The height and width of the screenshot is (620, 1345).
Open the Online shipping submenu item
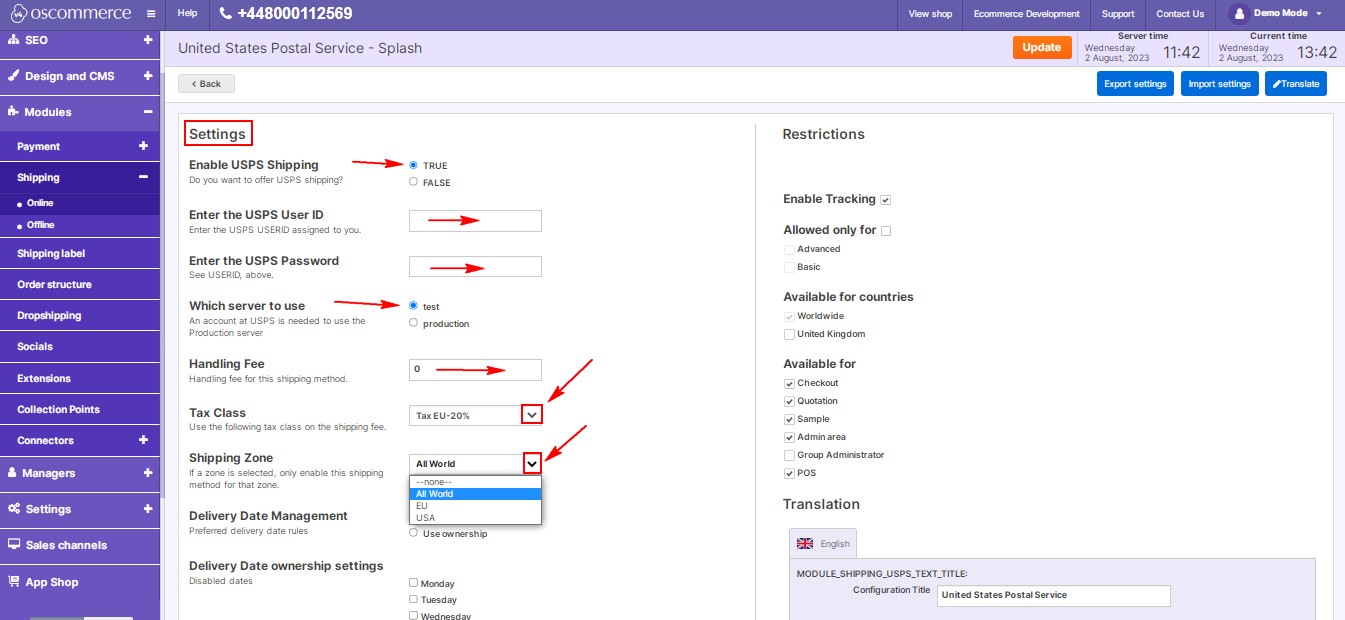40,203
